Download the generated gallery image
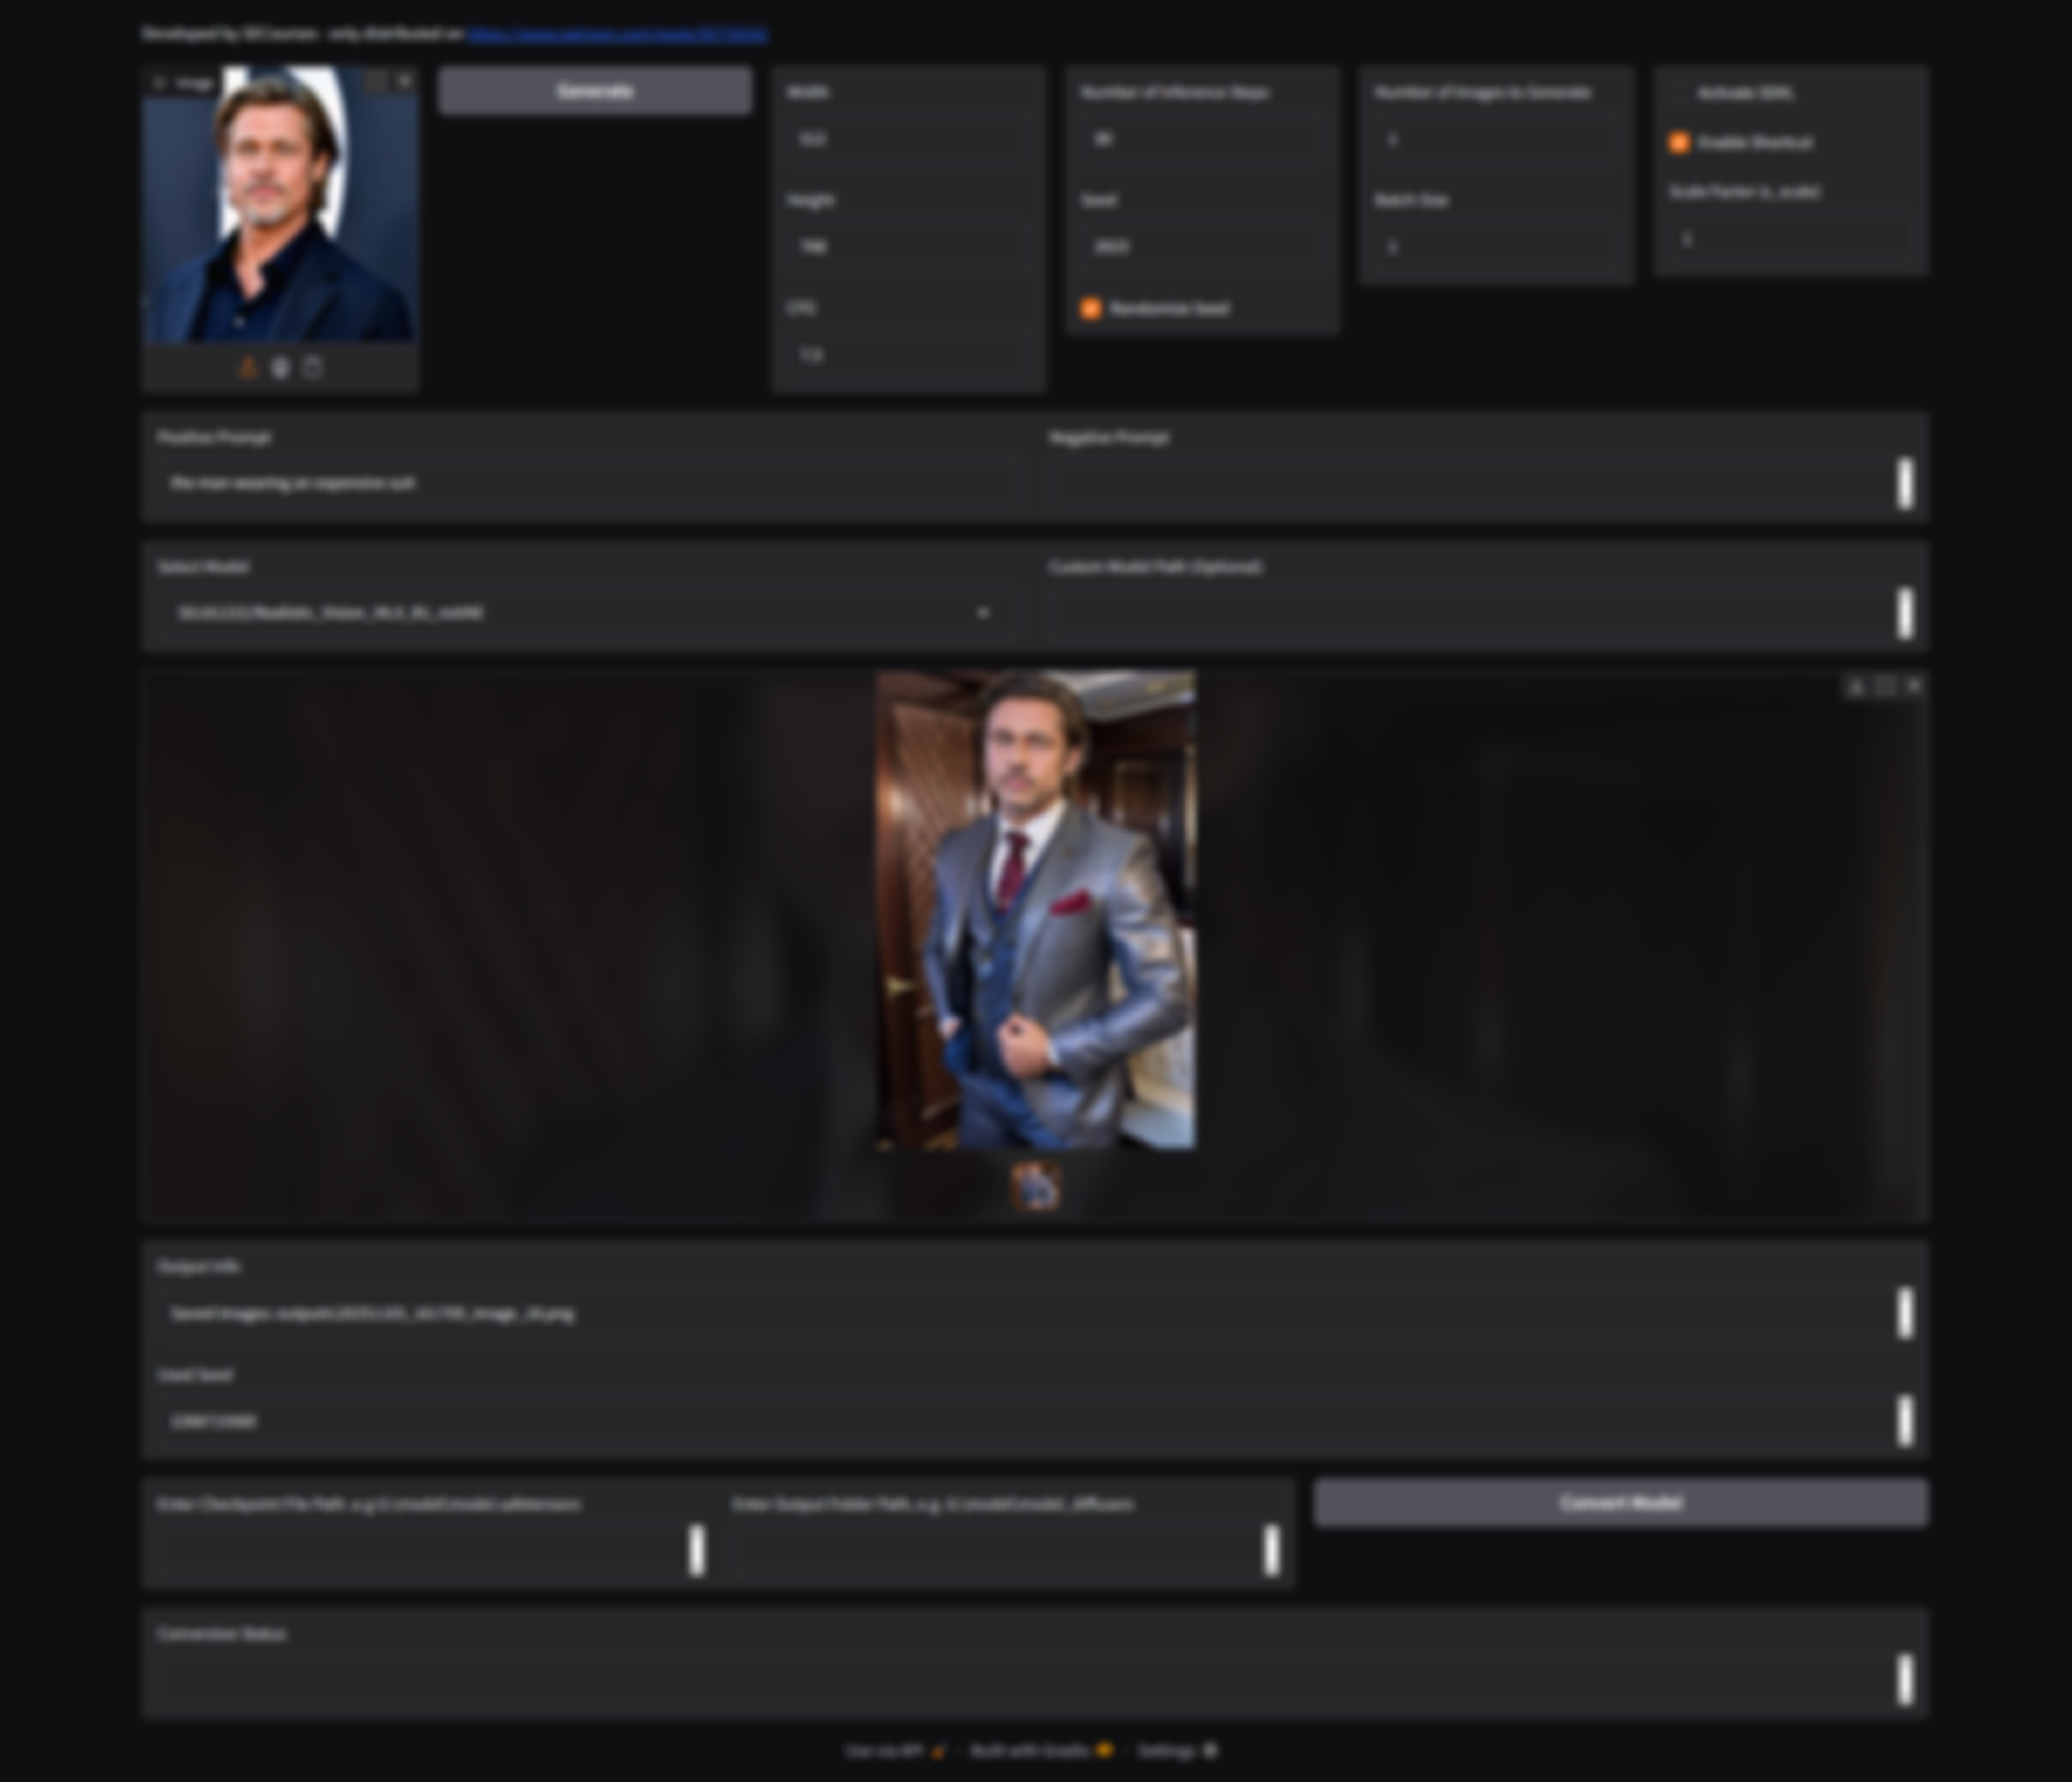Image resolution: width=2072 pixels, height=1782 pixels. click(x=1856, y=686)
